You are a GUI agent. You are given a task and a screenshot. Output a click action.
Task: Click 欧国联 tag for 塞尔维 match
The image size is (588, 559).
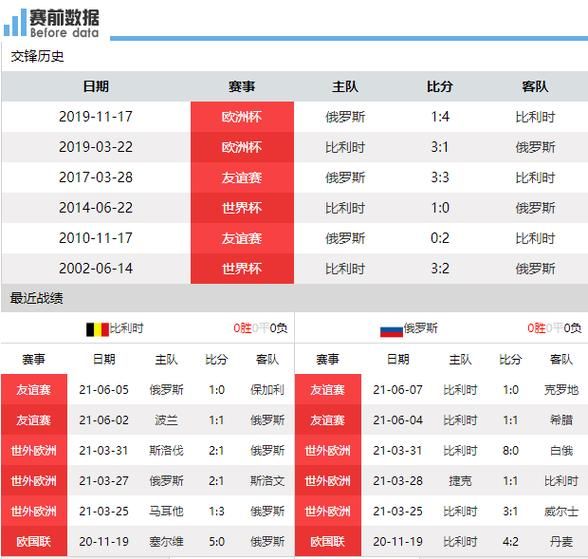point(34,541)
